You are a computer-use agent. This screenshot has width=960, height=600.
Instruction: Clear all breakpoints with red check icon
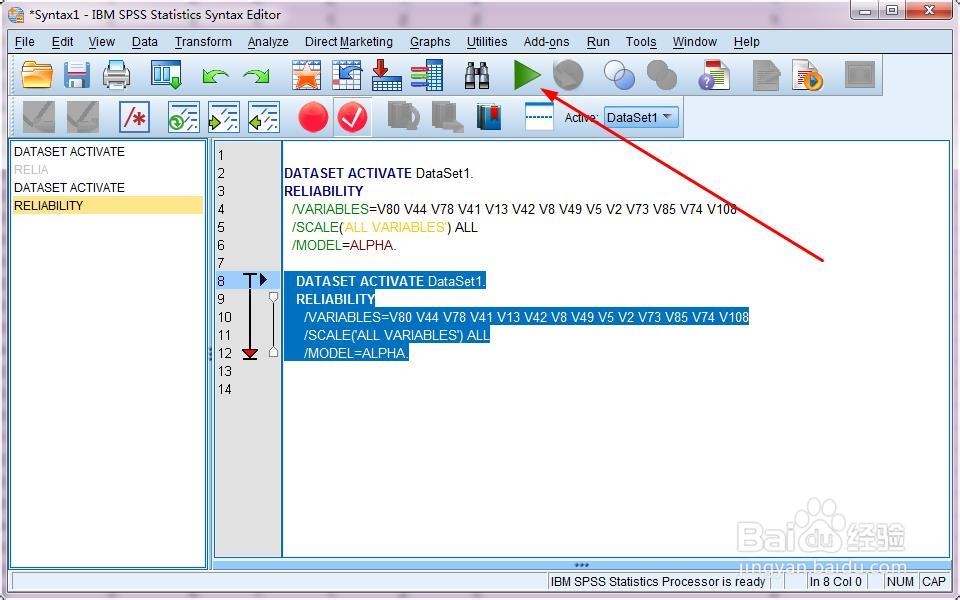(353, 117)
